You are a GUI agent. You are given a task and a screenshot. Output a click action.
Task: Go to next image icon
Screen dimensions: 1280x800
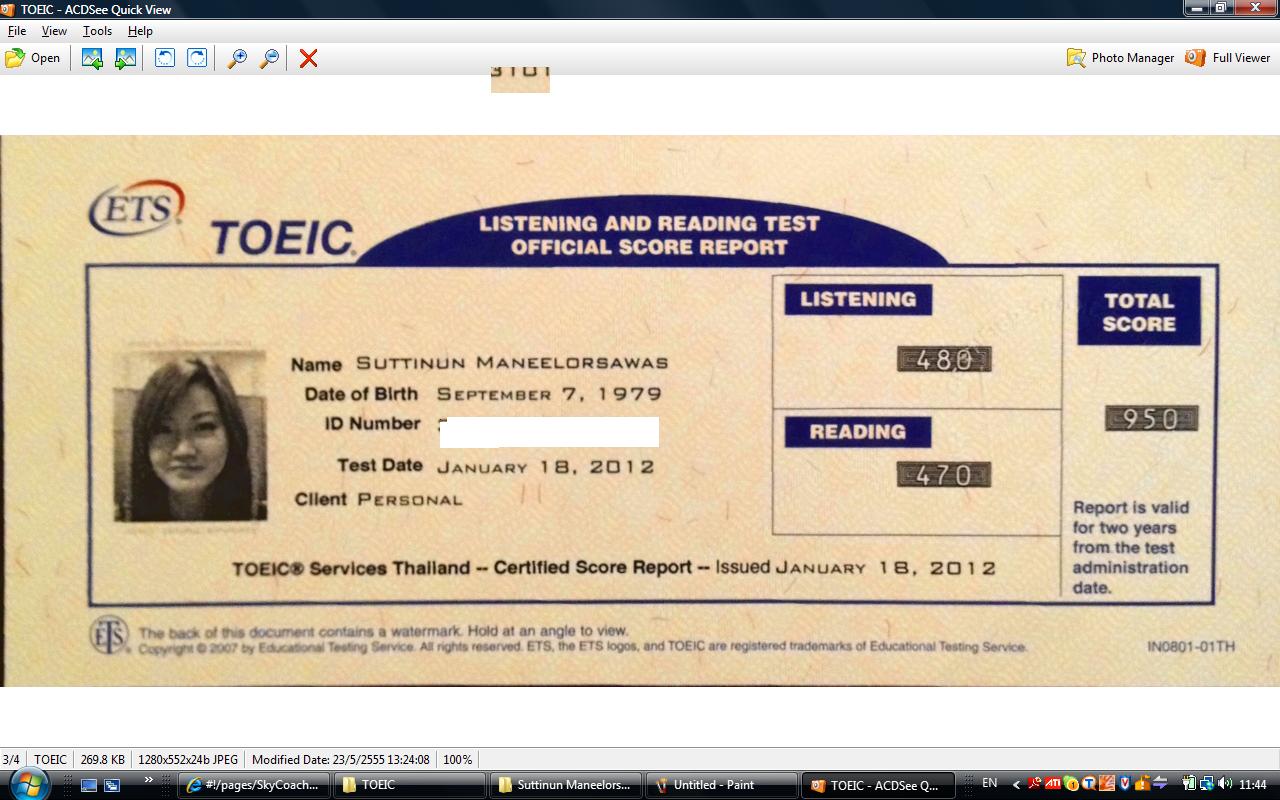[125, 58]
